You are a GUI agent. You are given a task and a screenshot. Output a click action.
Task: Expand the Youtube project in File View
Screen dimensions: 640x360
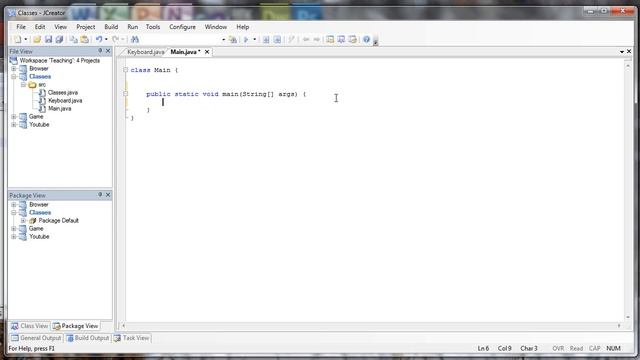tap(14, 124)
